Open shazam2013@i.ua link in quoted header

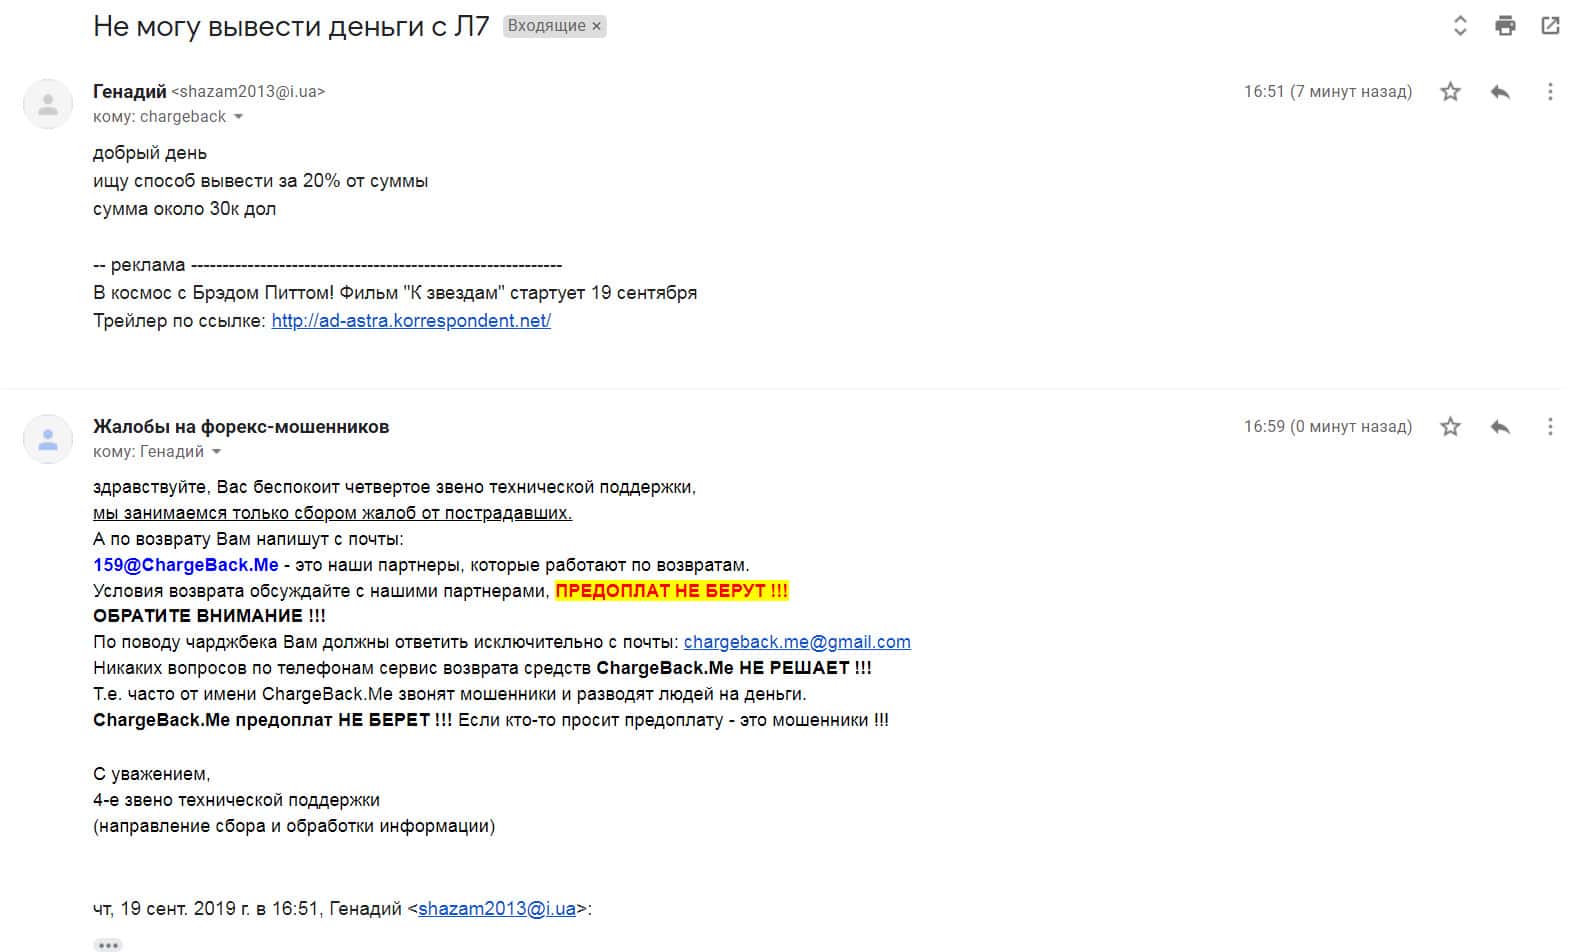pyautogui.click(x=497, y=909)
